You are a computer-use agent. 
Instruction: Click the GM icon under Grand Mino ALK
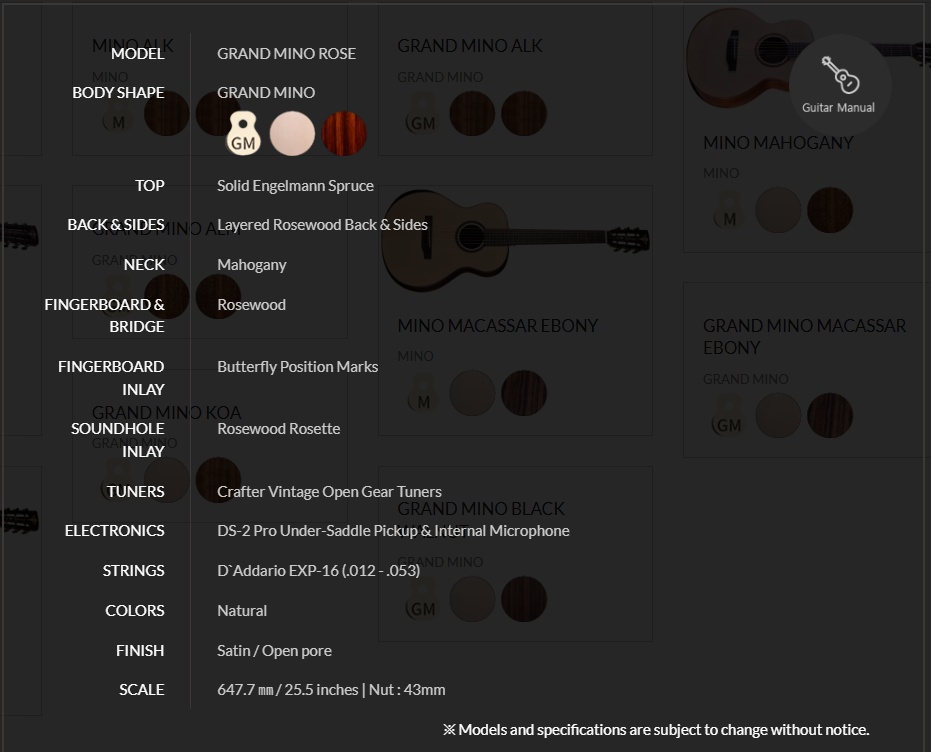click(x=421, y=113)
